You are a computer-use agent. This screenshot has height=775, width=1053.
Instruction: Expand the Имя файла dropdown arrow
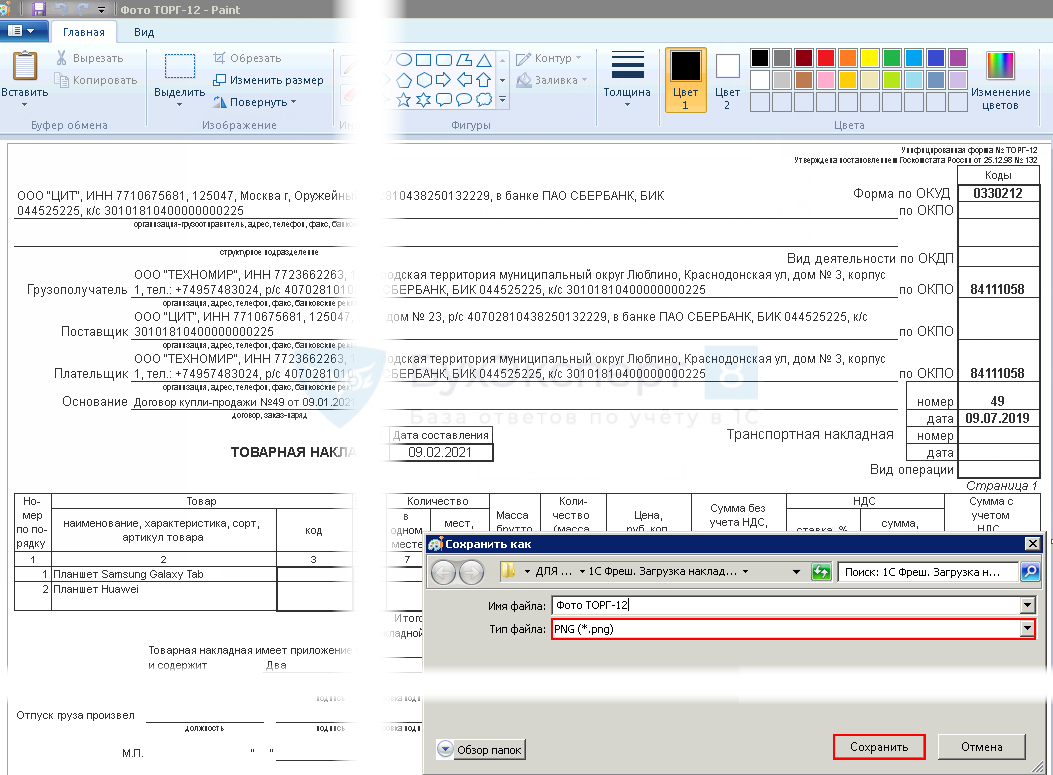(x=1027, y=605)
